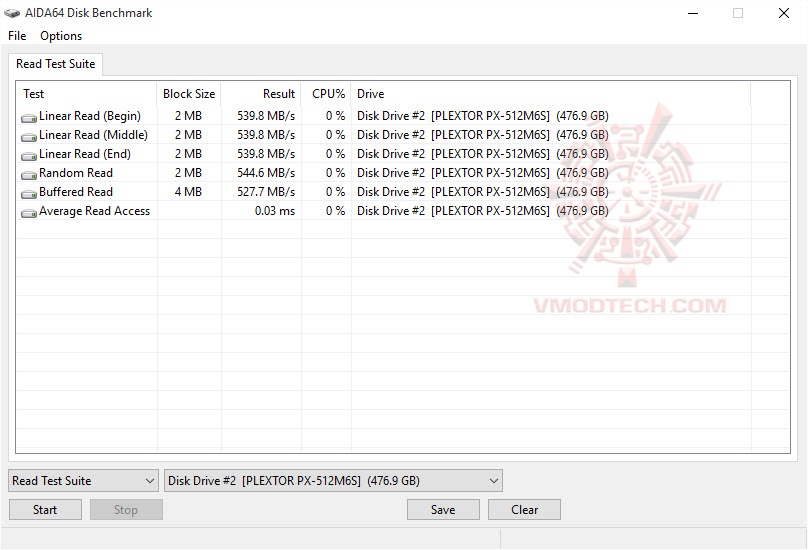
Task: Open the File menu
Action: click(17, 36)
